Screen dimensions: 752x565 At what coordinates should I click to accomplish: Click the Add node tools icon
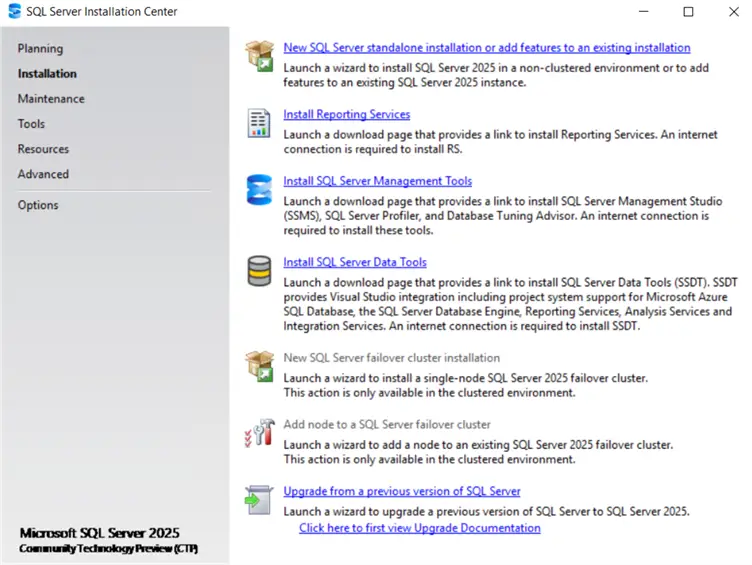point(259,433)
